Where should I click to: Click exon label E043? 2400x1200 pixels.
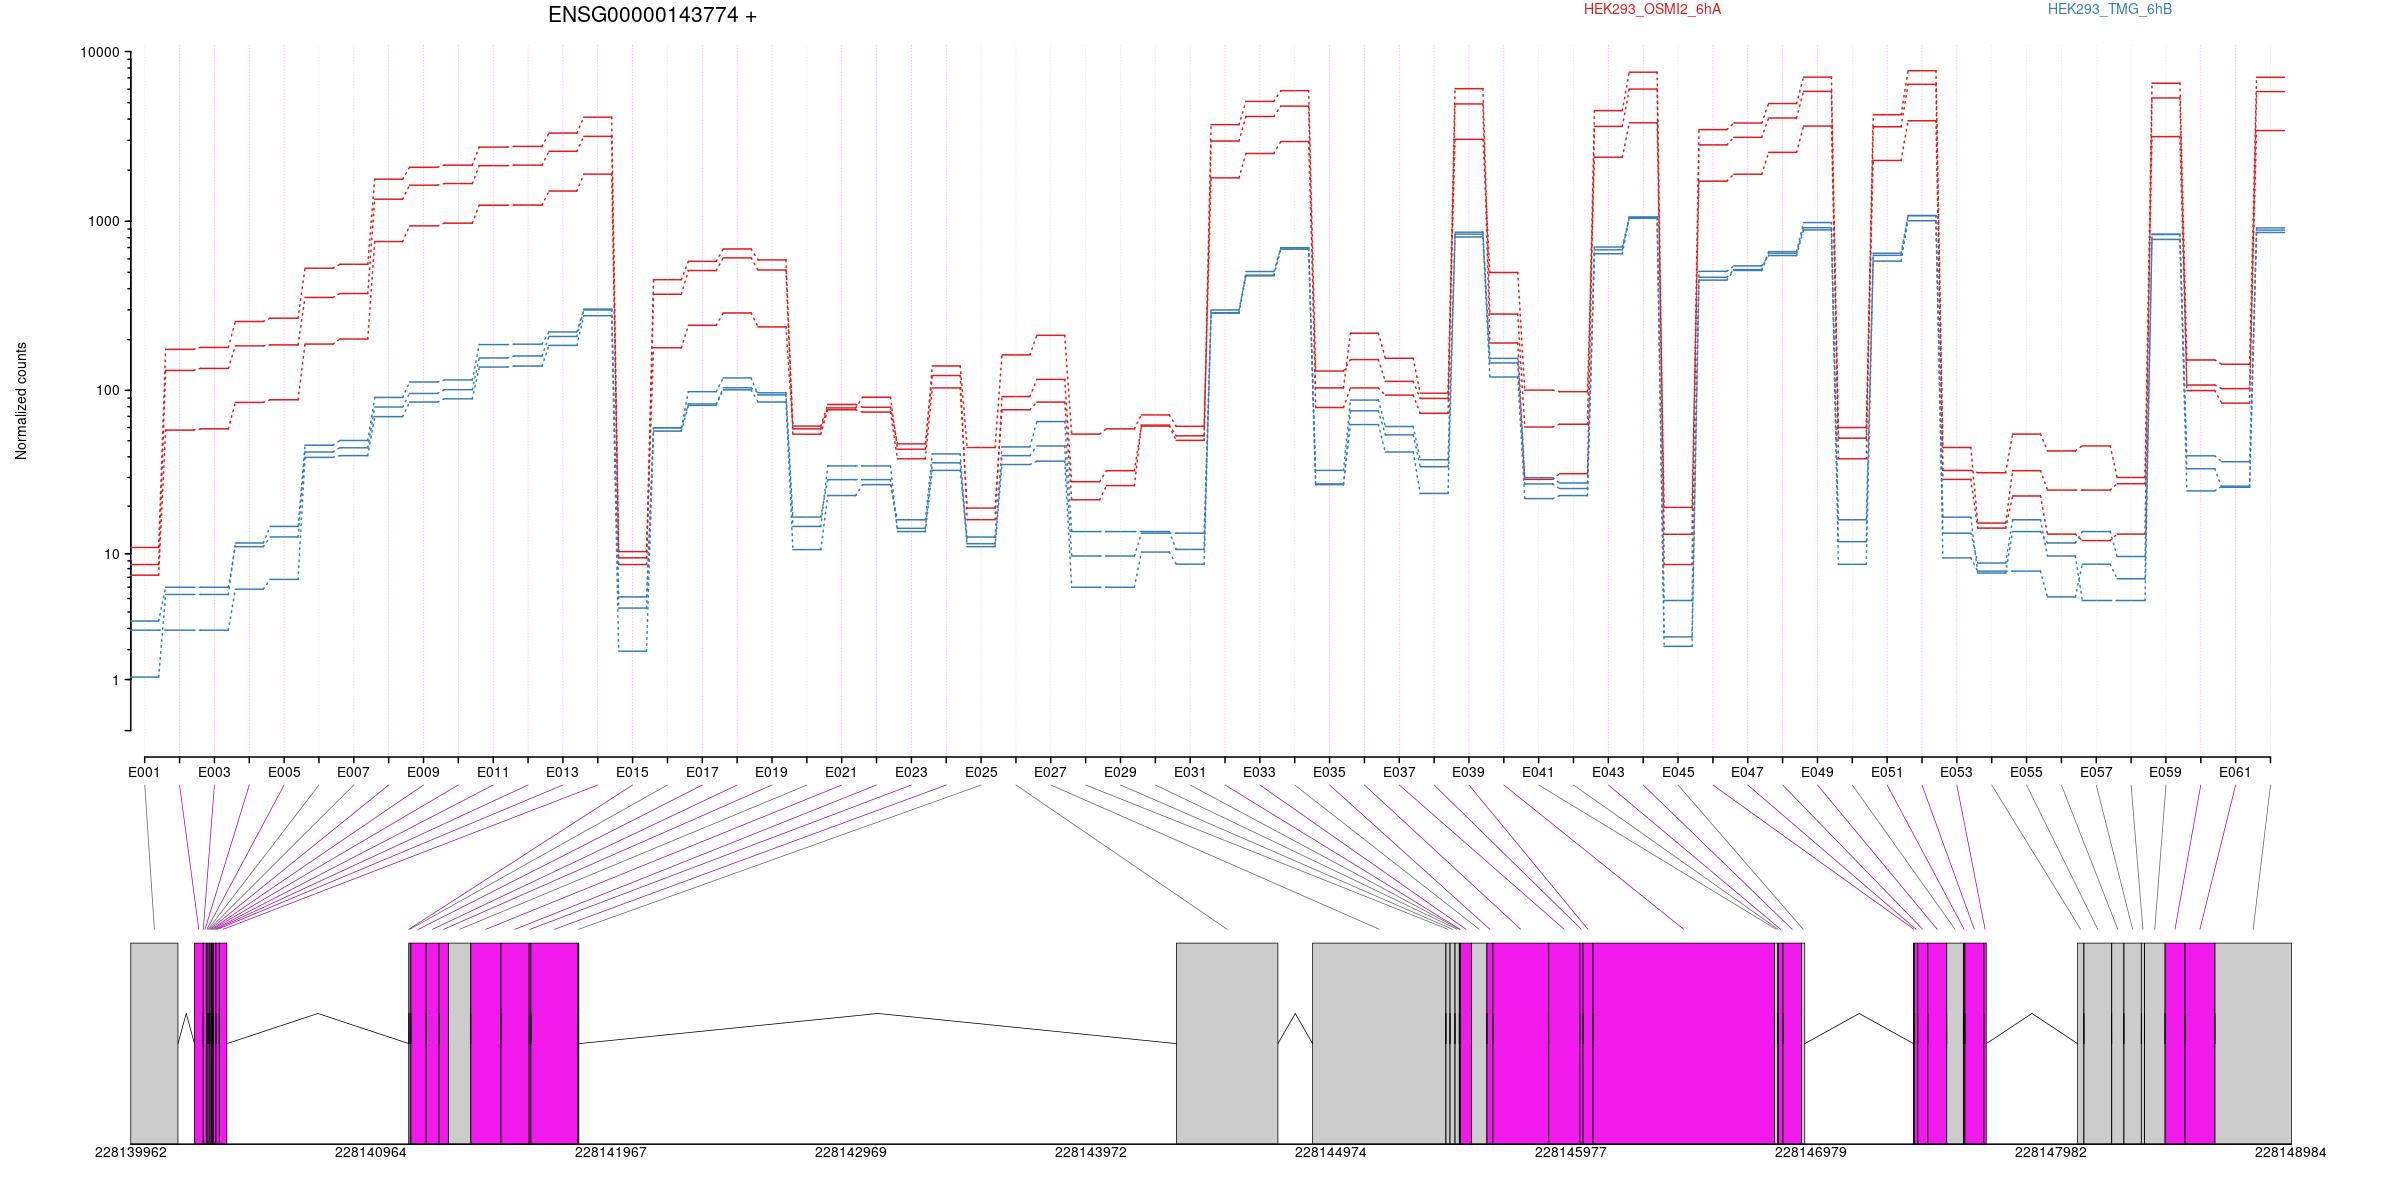tap(1608, 772)
